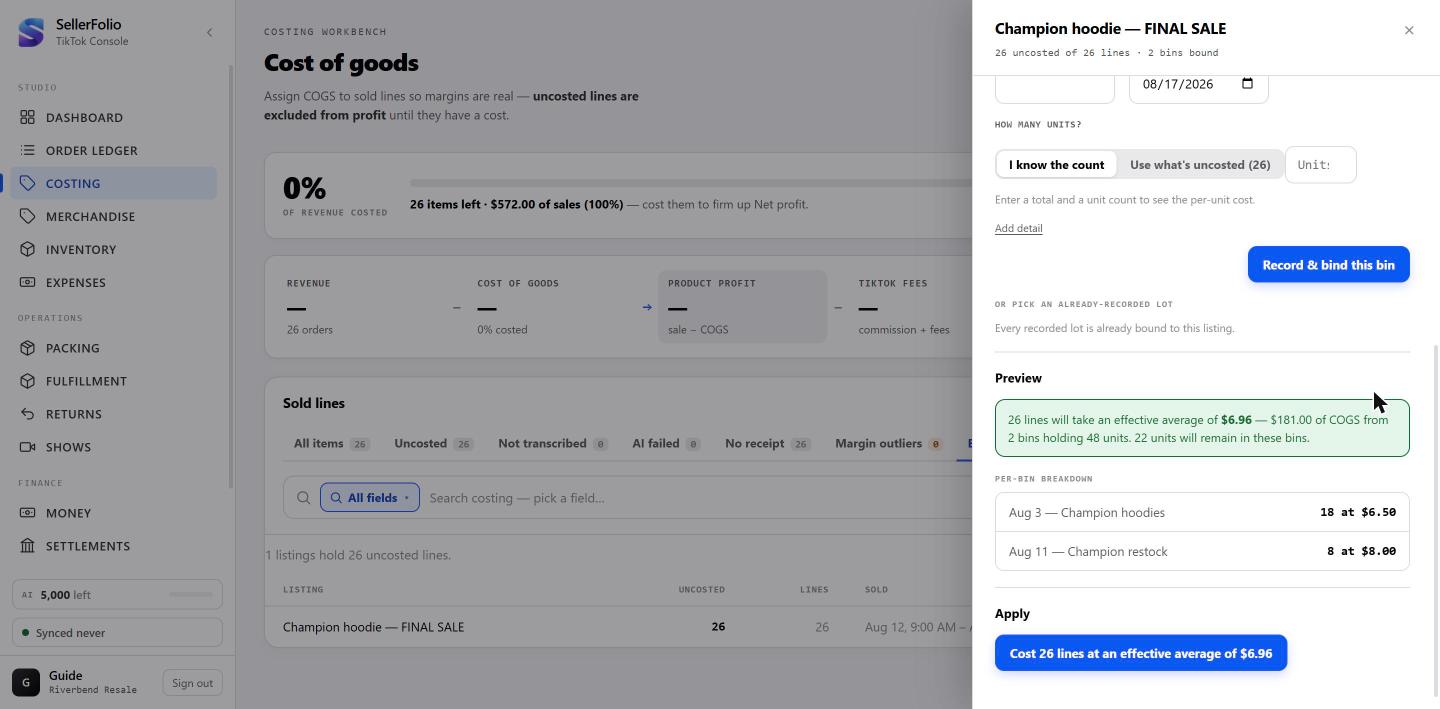Navigate to Inventory
This screenshot has height=709, width=1440.
click(x=114, y=249)
